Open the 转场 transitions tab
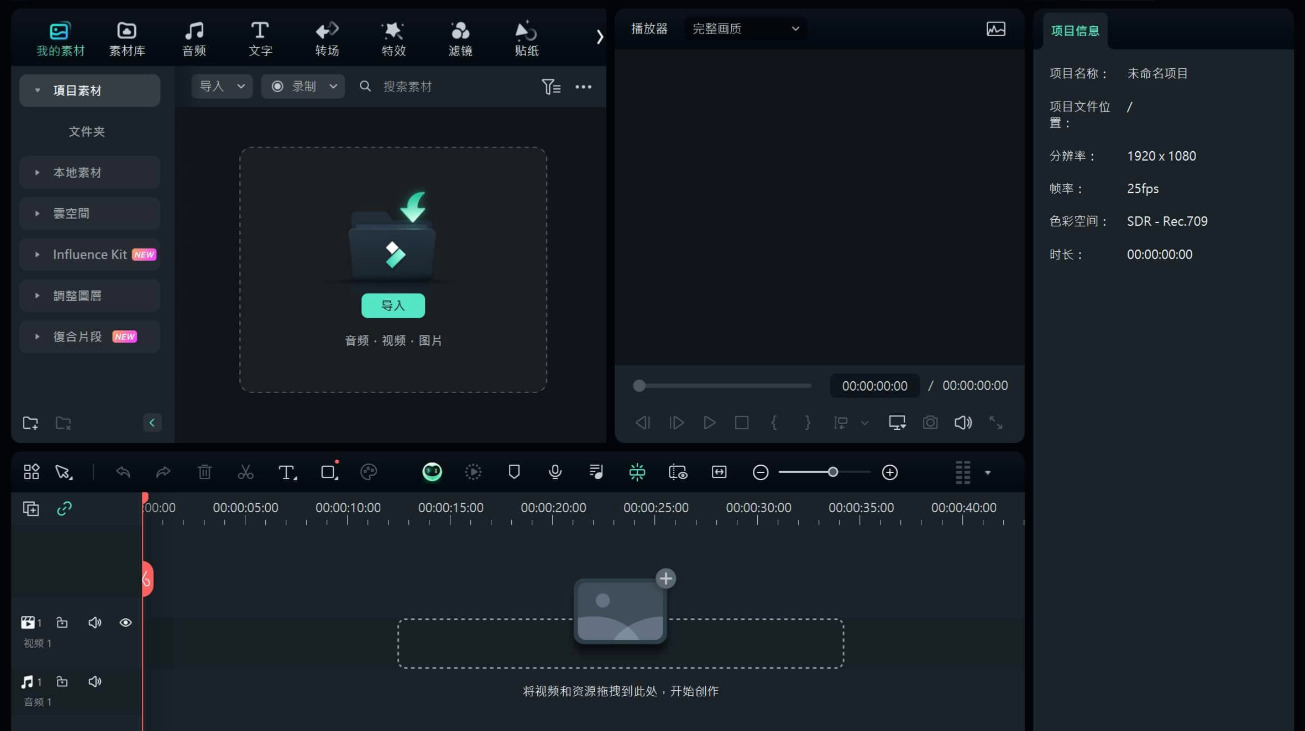Viewport: 1305px width, 731px height. 327,39
